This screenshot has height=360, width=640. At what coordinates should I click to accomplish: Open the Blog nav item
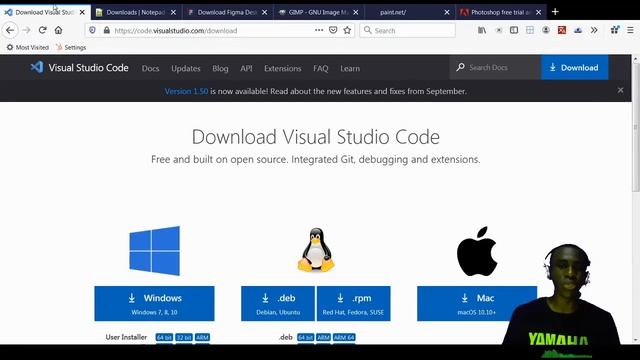click(x=220, y=69)
